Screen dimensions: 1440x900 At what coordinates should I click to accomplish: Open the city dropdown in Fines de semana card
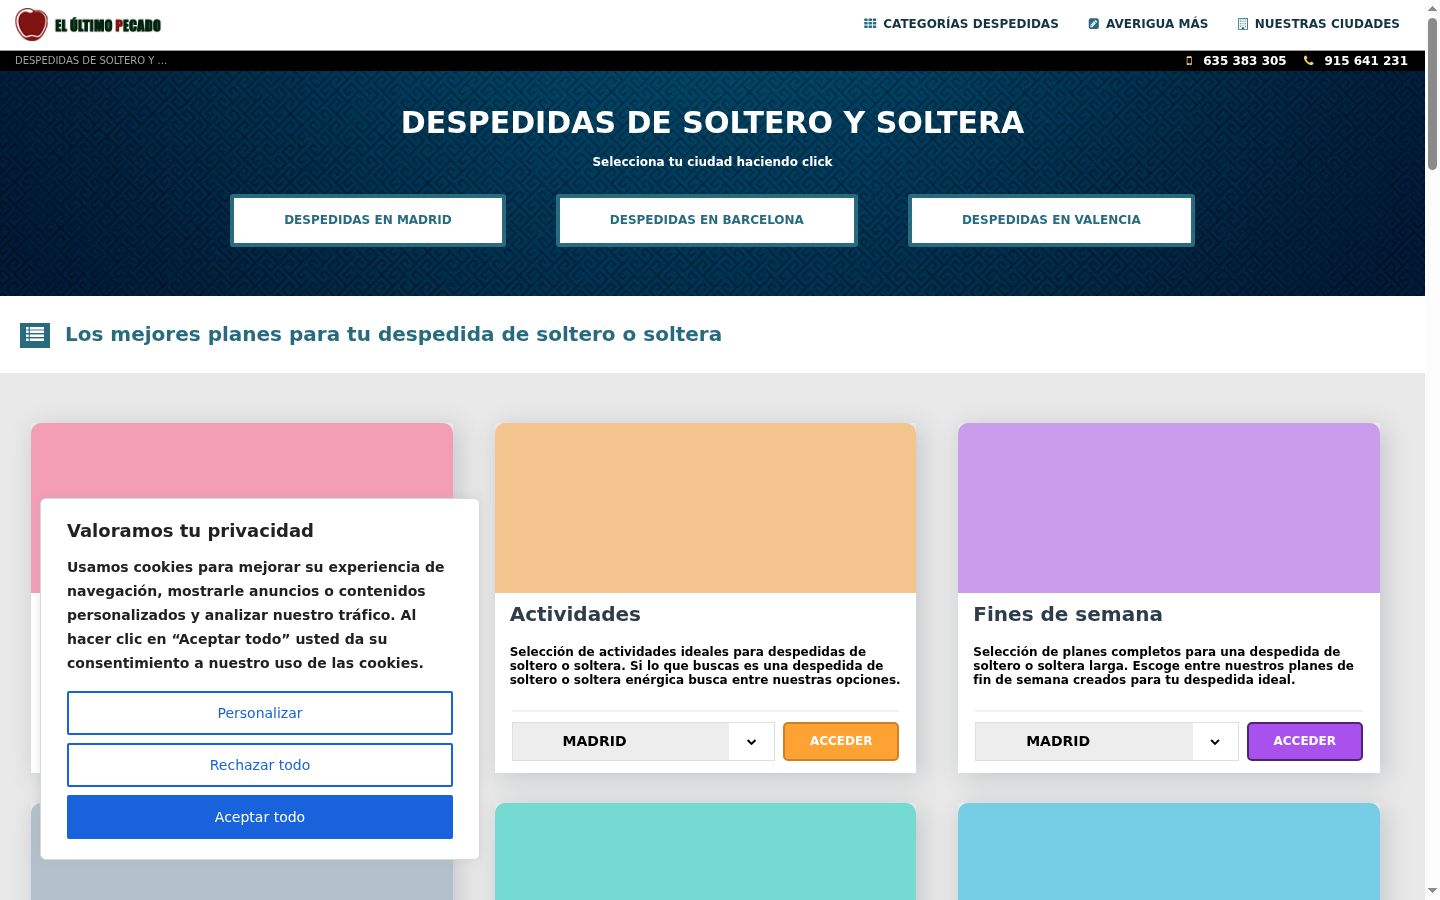[1107, 741]
